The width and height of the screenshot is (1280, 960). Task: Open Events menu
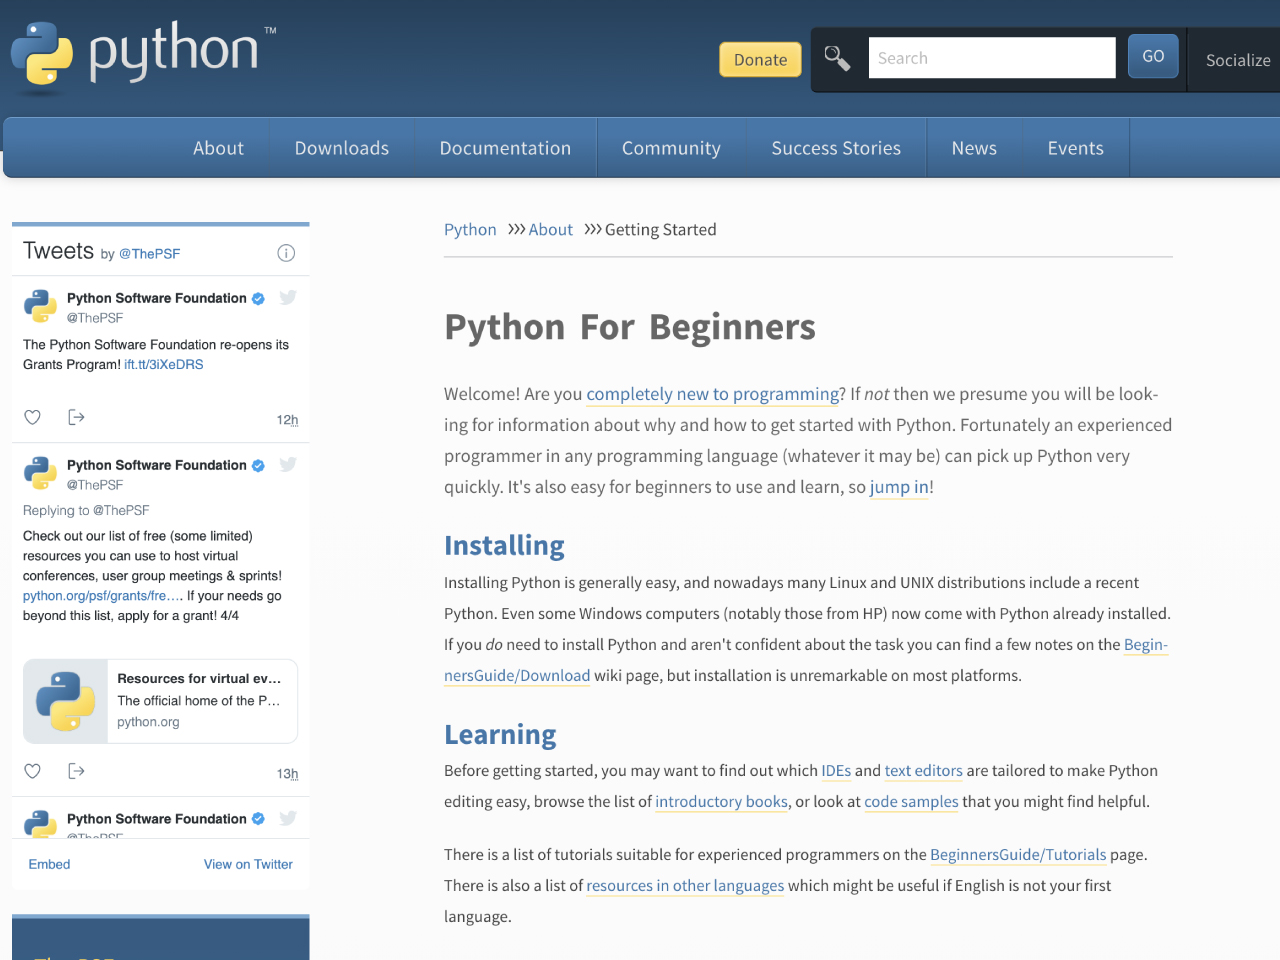click(1076, 148)
